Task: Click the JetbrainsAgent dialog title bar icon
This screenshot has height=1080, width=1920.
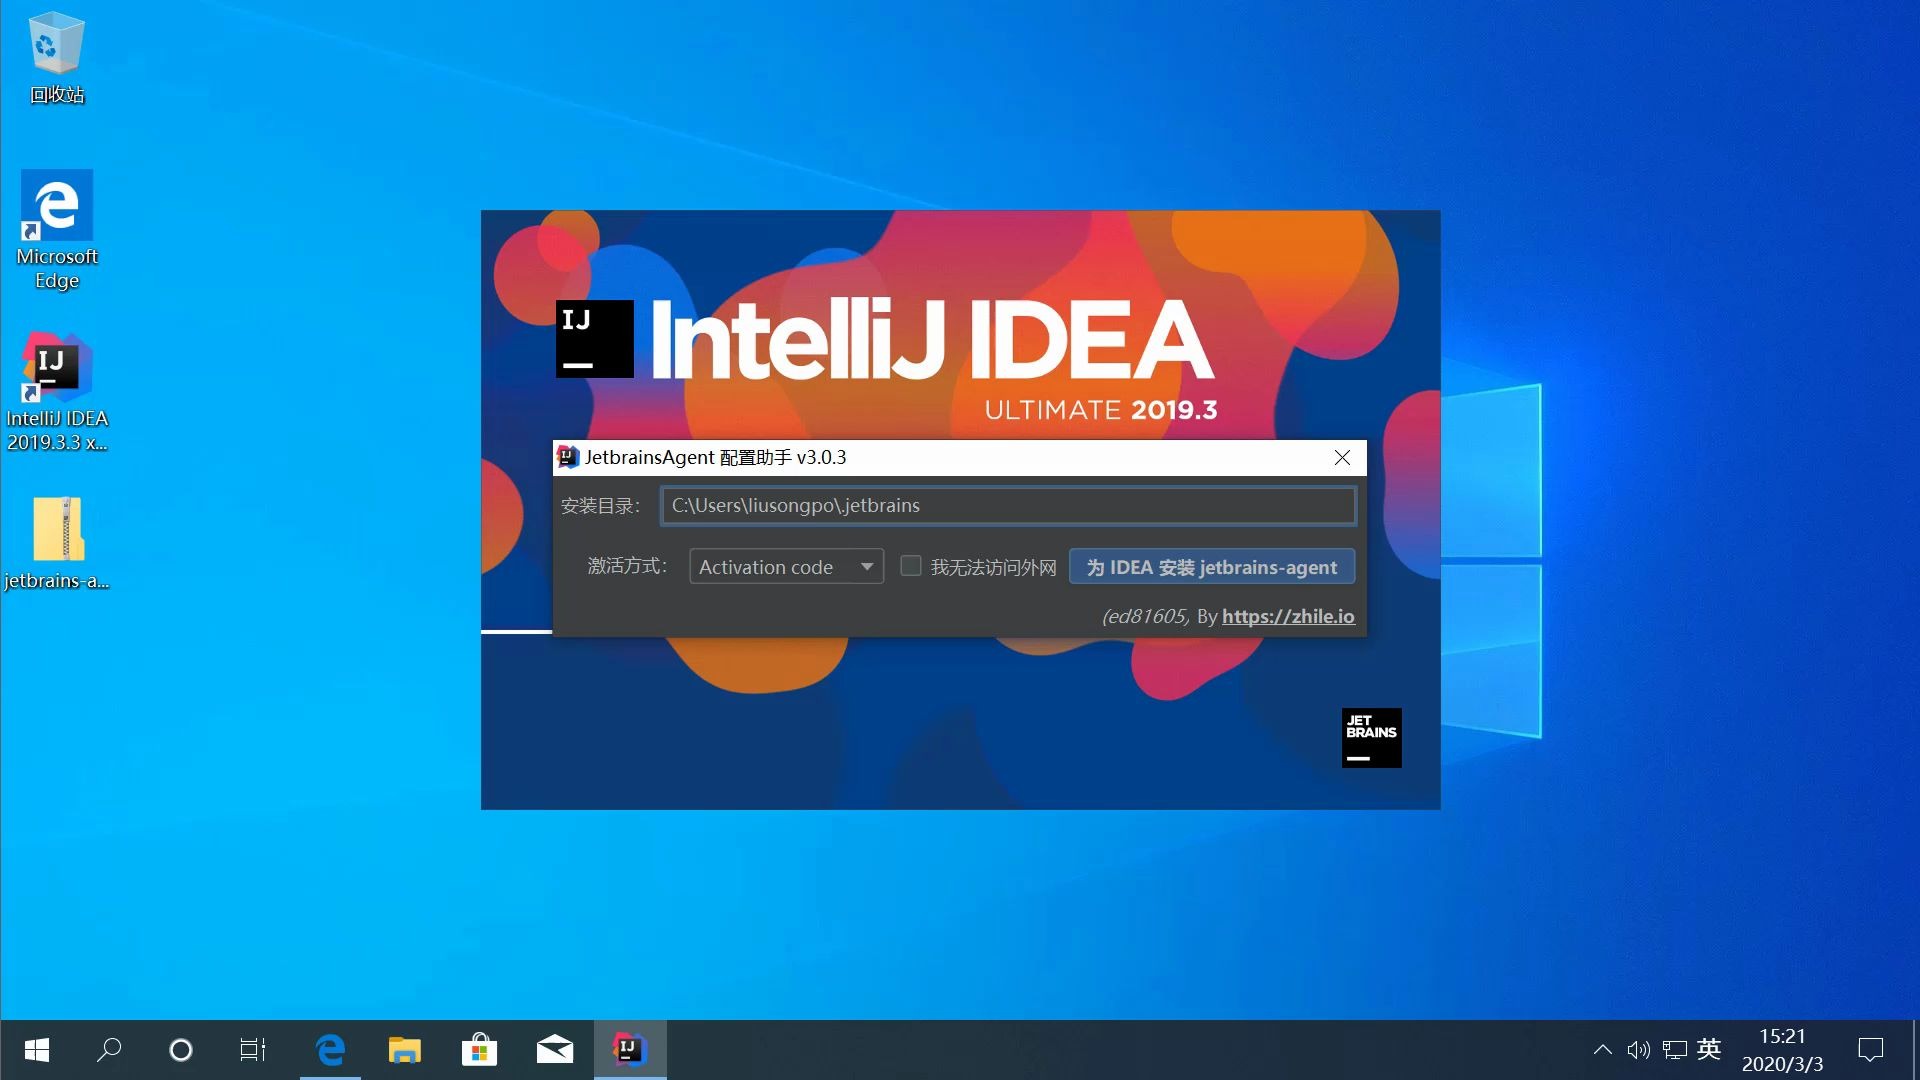Action: click(568, 457)
